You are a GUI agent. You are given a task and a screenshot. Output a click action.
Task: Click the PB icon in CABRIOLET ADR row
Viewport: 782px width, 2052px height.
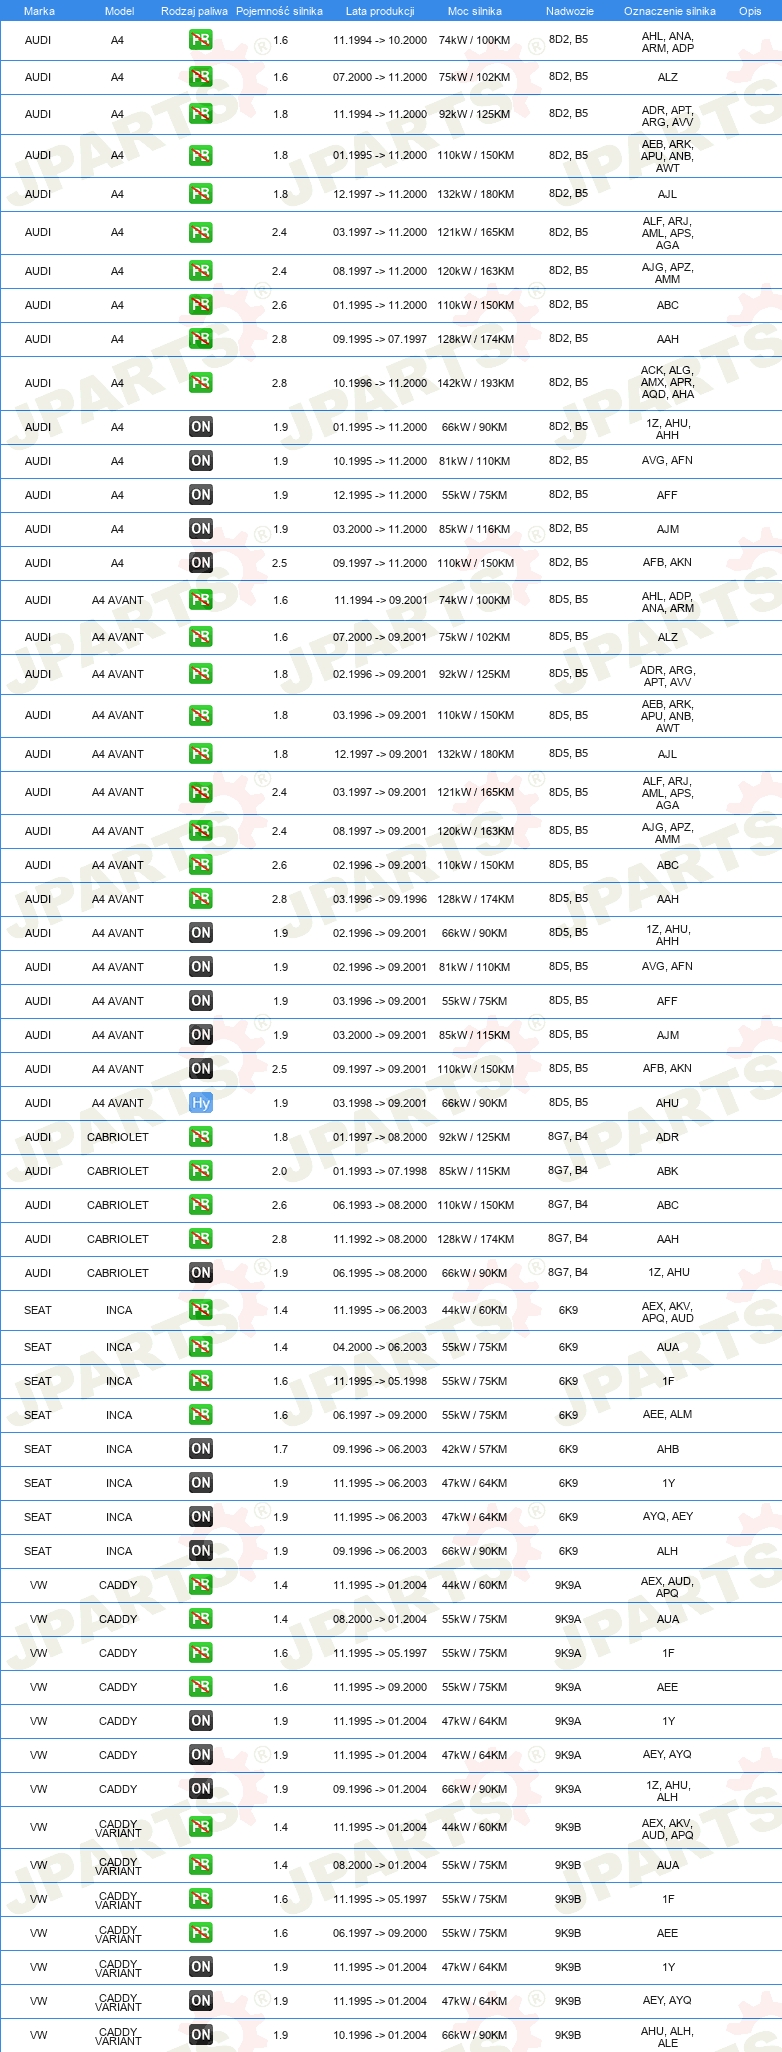tap(200, 1137)
